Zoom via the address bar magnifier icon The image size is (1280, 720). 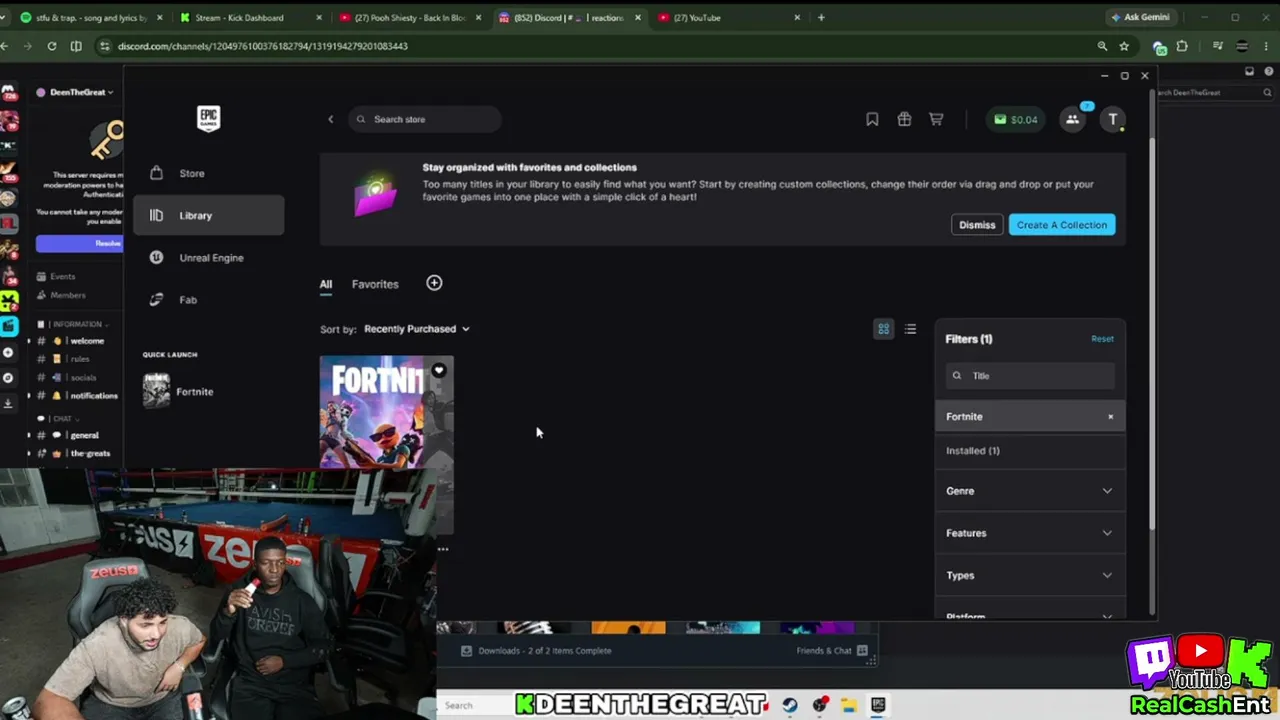pos(1102,46)
